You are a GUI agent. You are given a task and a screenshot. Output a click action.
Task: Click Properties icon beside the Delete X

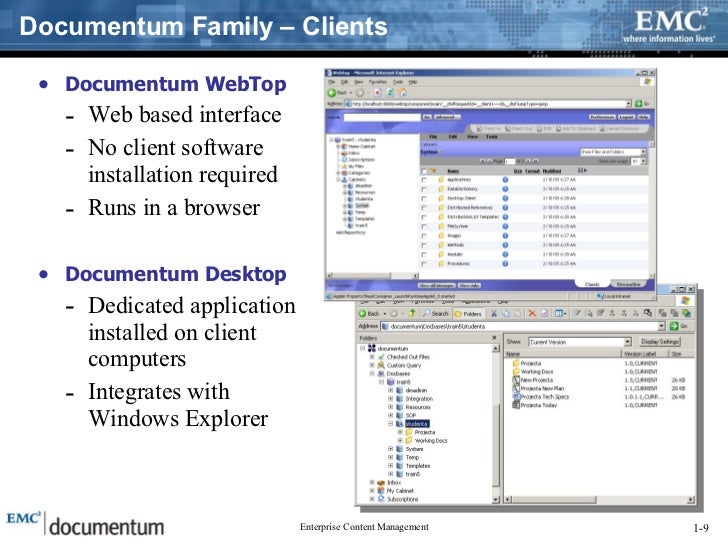click(x=545, y=314)
